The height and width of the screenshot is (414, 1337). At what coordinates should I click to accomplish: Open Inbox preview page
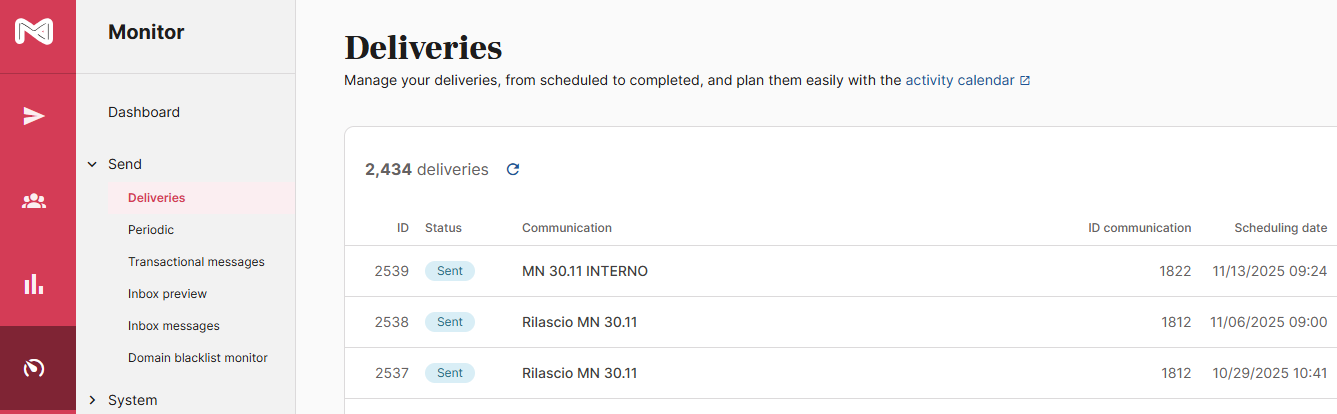click(x=167, y=294)
